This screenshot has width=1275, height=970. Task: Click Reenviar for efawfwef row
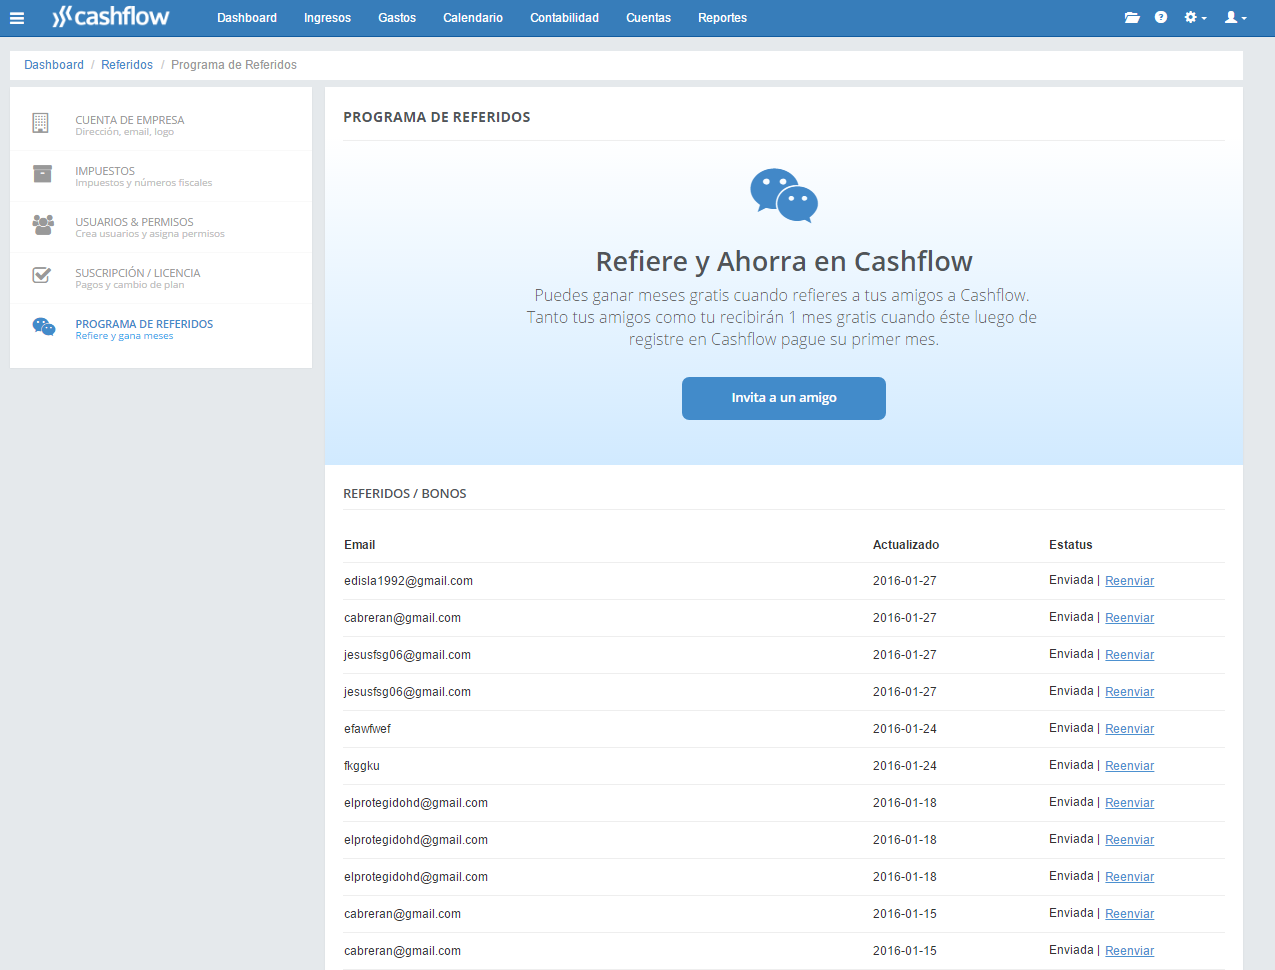point(1129,729)
